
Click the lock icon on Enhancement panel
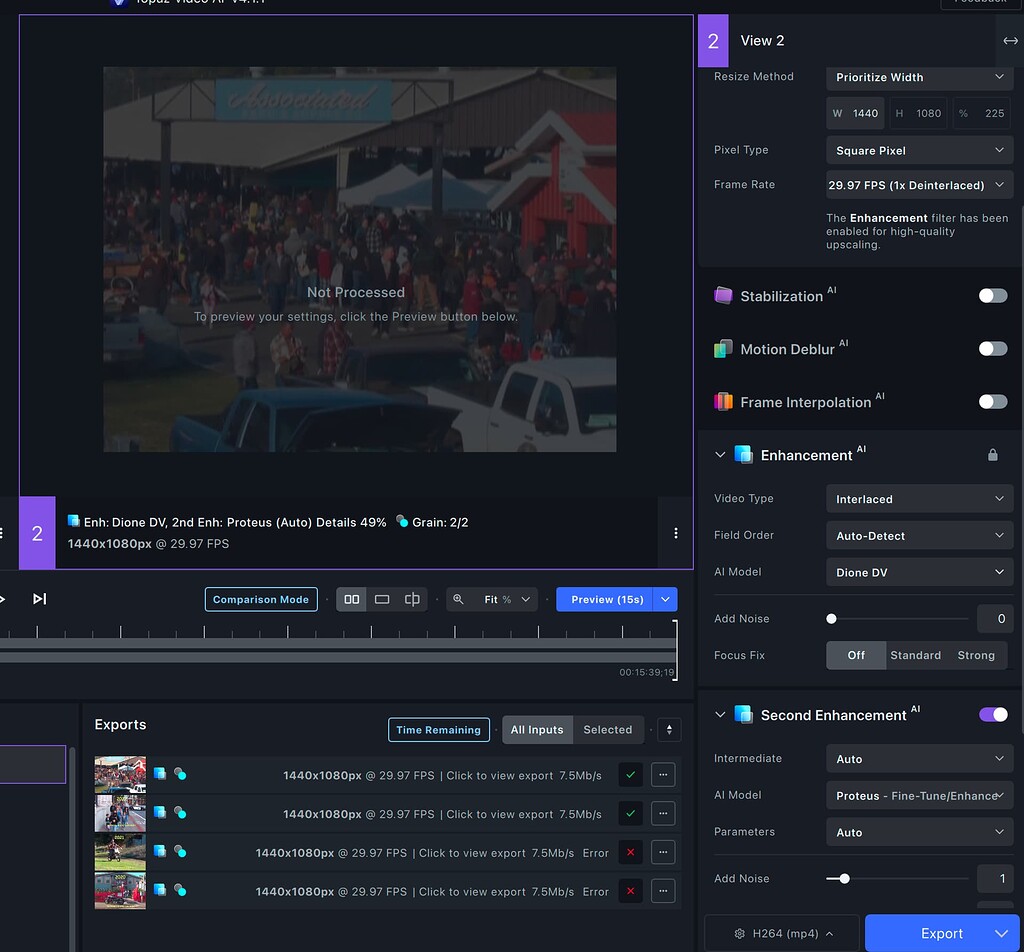(992, 454)
